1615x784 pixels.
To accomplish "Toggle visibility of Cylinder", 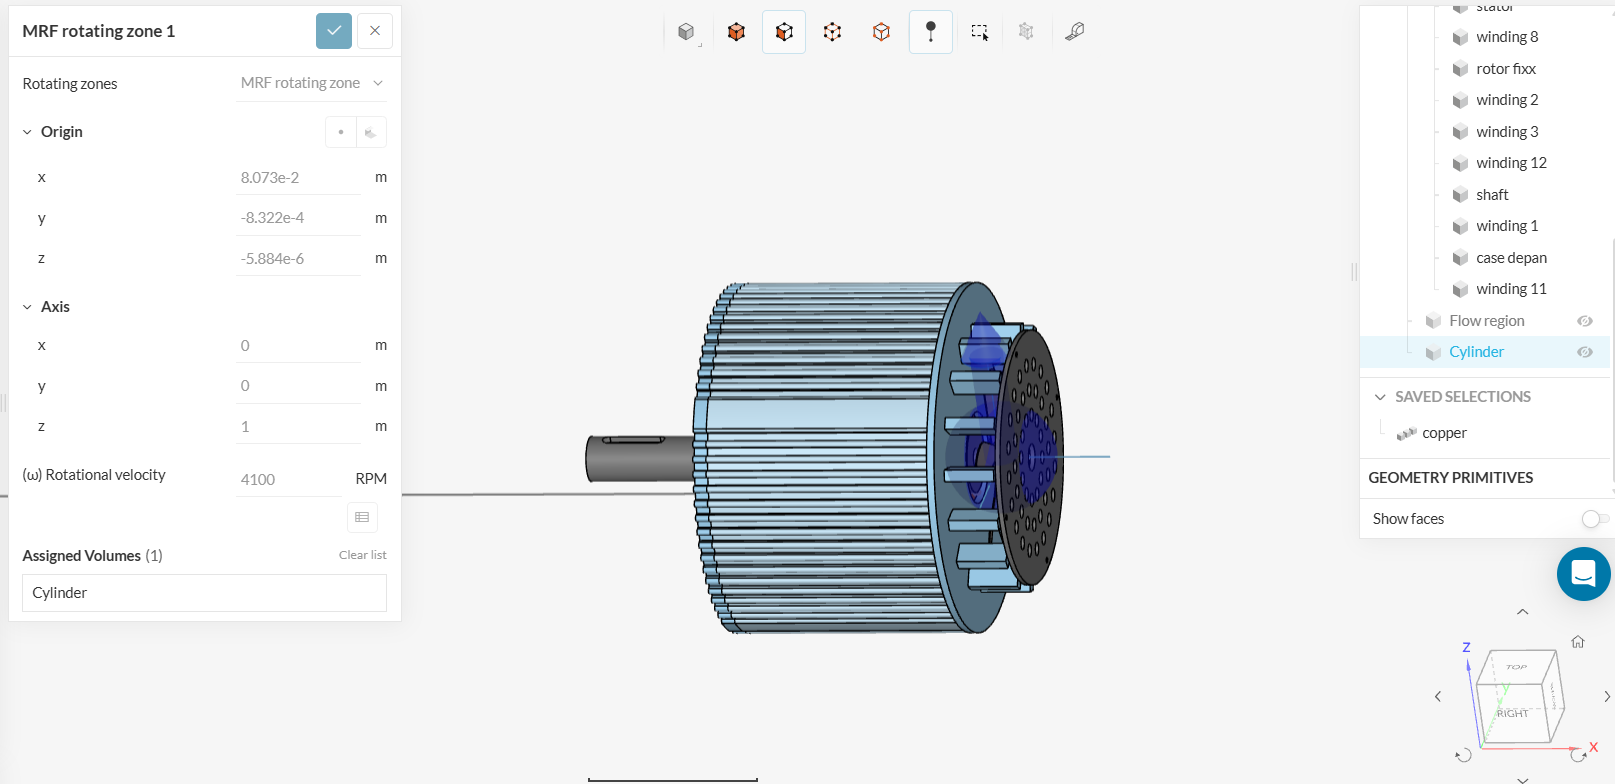I will pos(1585,352).
